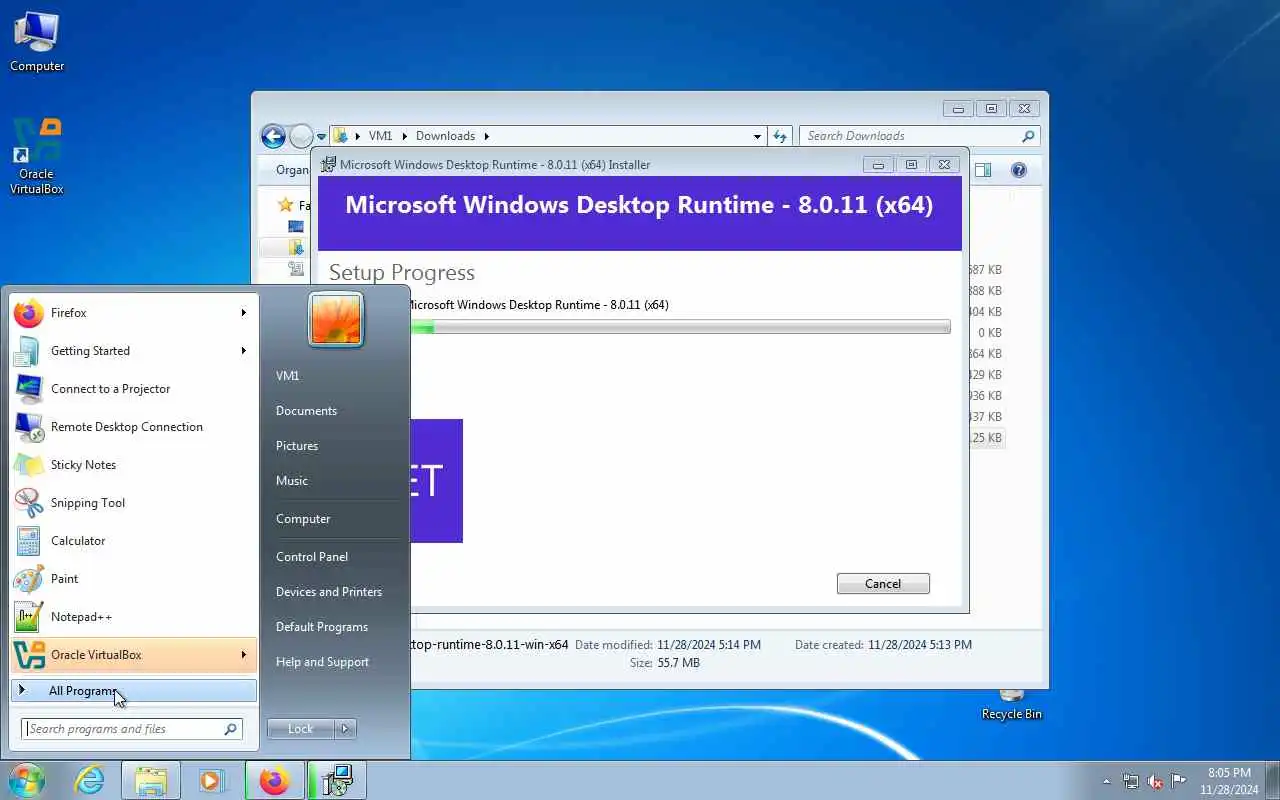Open the Action Center flag icon
Image resolution: width=1280 pixels, height=800 pixels.
click(x=1179, y=781)
